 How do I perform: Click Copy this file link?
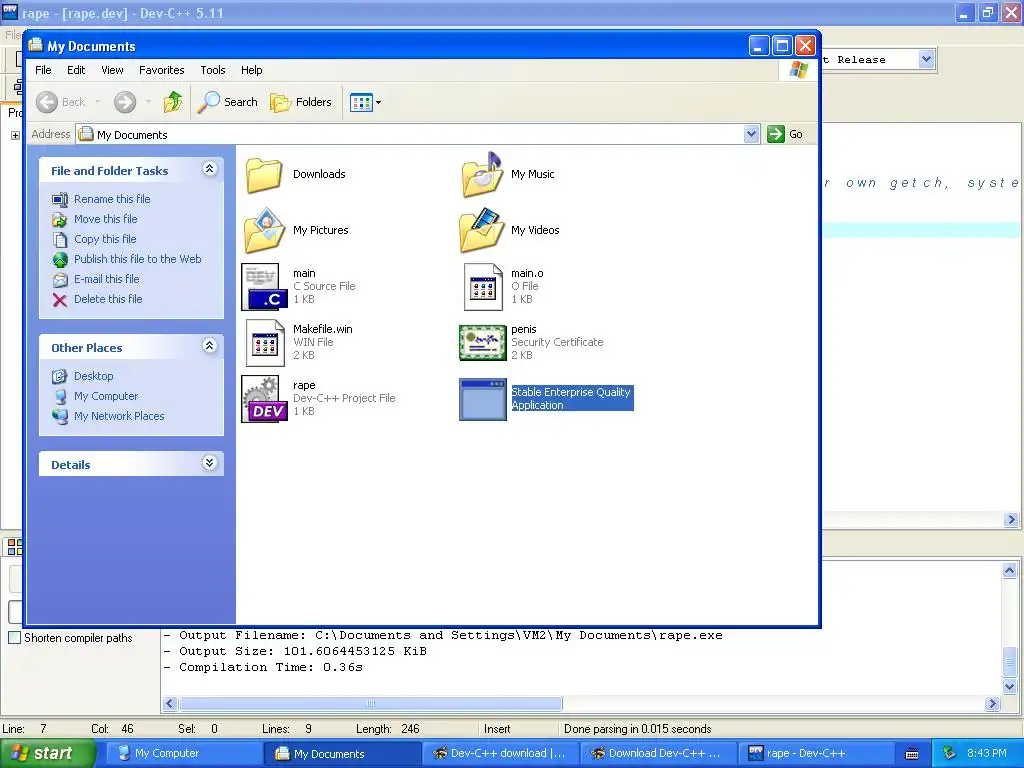click(x=104, y=239)
